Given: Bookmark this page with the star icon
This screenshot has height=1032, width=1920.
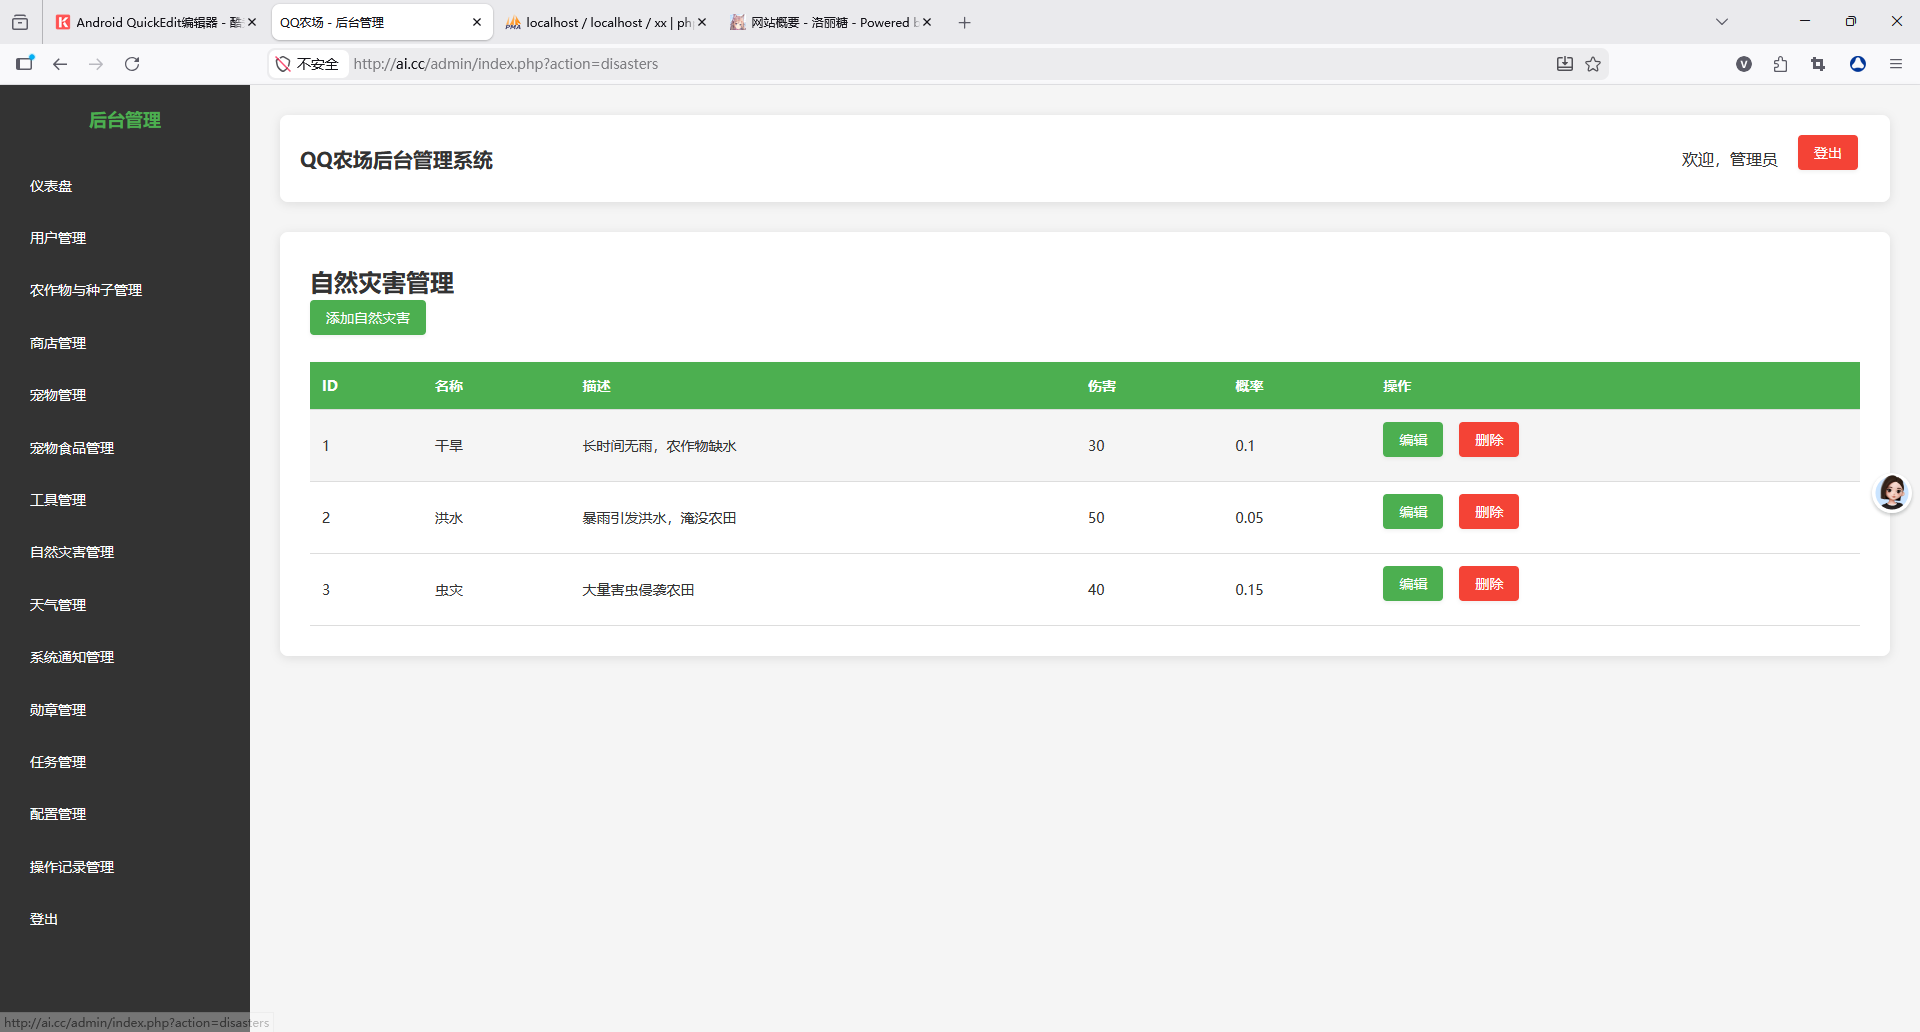Looking at the screenshot, I should pyautogui.click(x=1593, y=64).
